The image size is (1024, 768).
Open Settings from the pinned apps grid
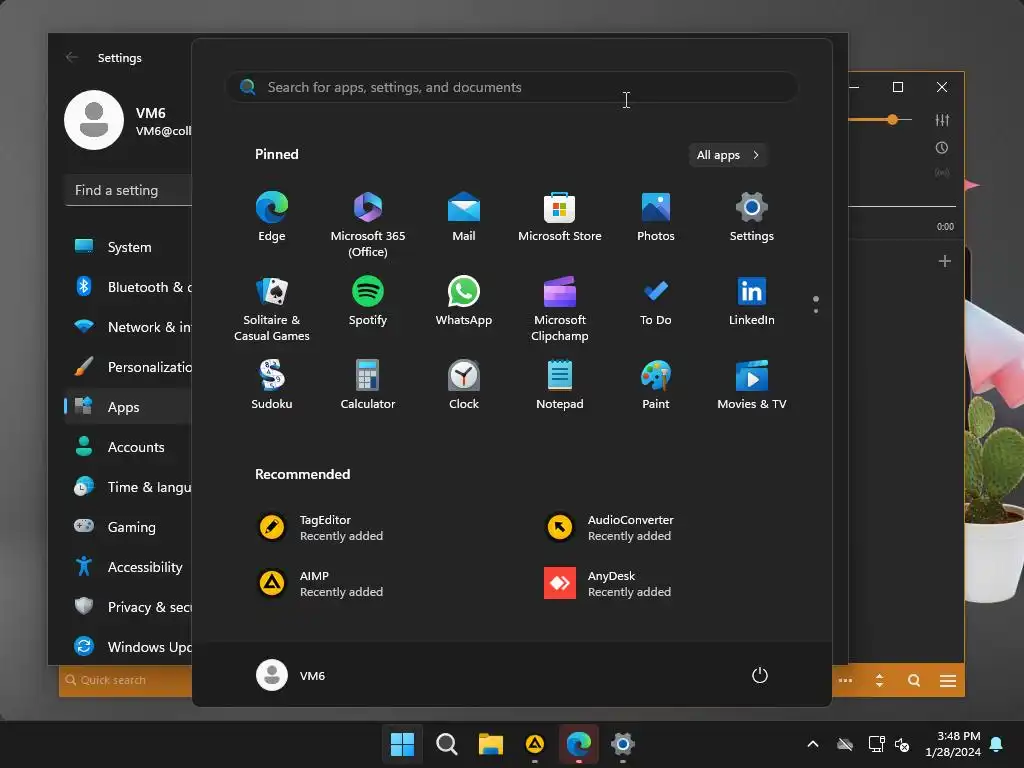pyautogui.click(x=752, y=217)
